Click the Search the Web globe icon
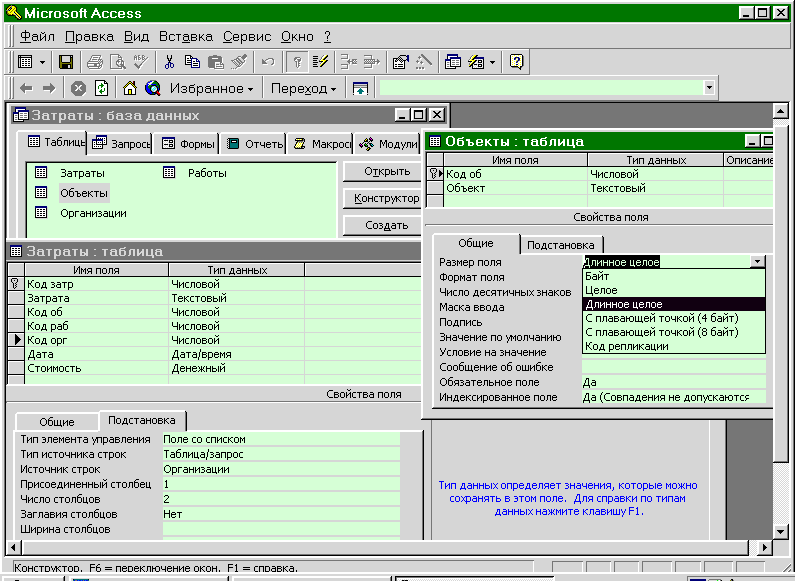This screenshot has width=795, height=581. 153,88
